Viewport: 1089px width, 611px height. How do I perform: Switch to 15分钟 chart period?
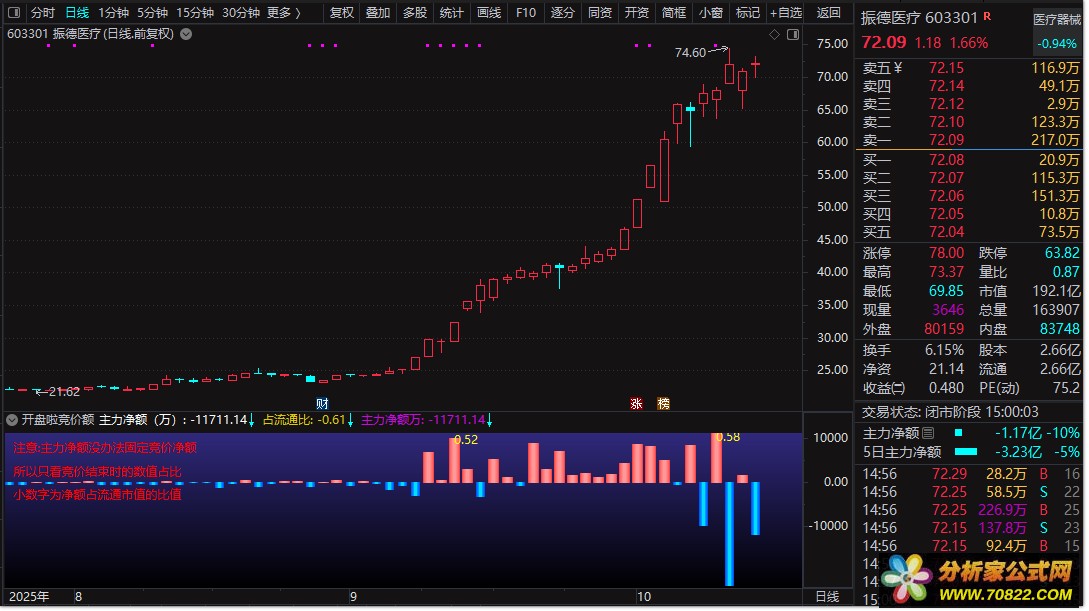194,12
